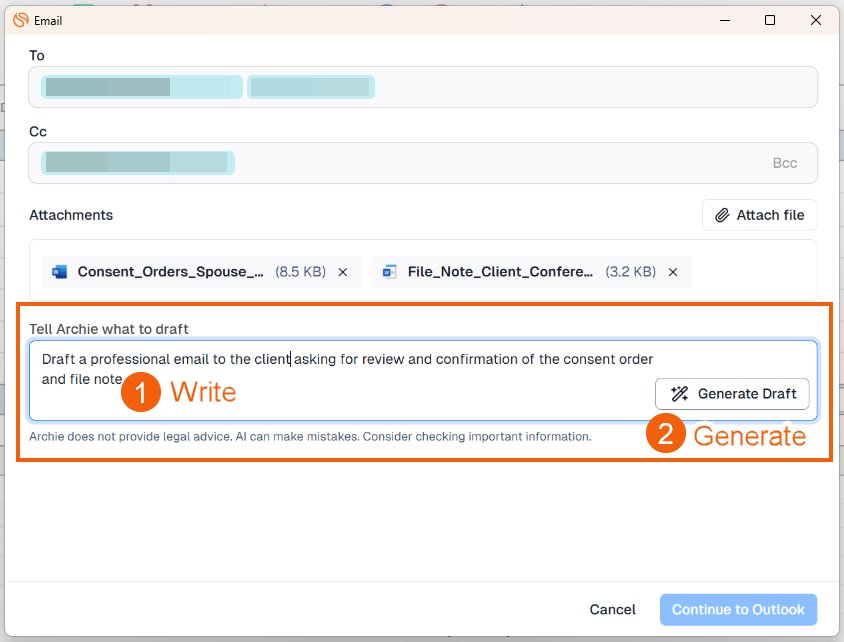
Task: Click the Attach file paperclip button
Action: 759,215
